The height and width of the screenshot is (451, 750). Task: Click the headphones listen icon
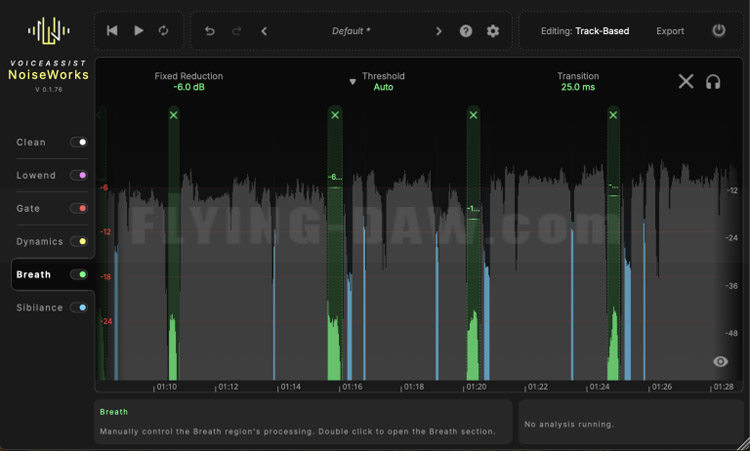714,82
